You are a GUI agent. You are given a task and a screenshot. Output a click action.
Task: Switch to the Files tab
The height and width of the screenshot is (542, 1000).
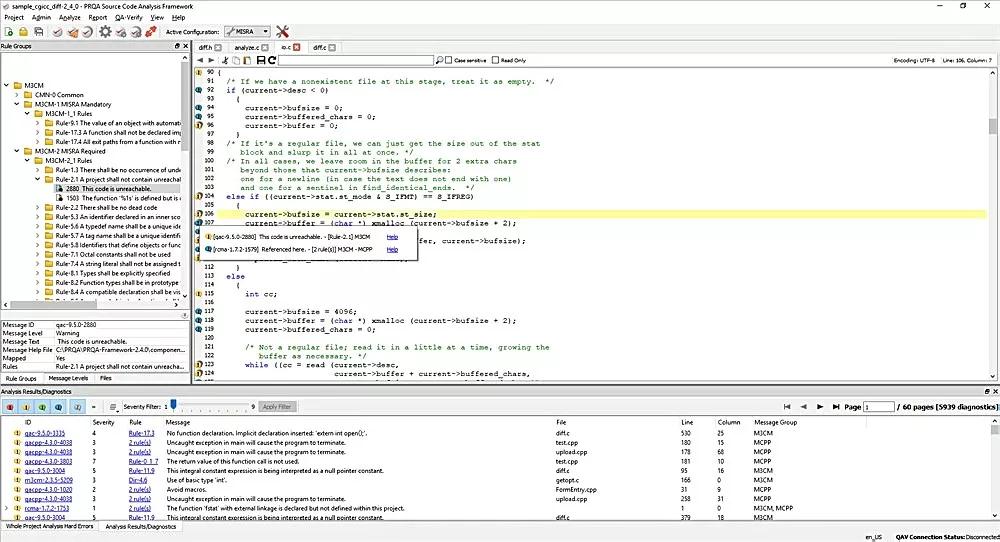(x=106, y=378)
